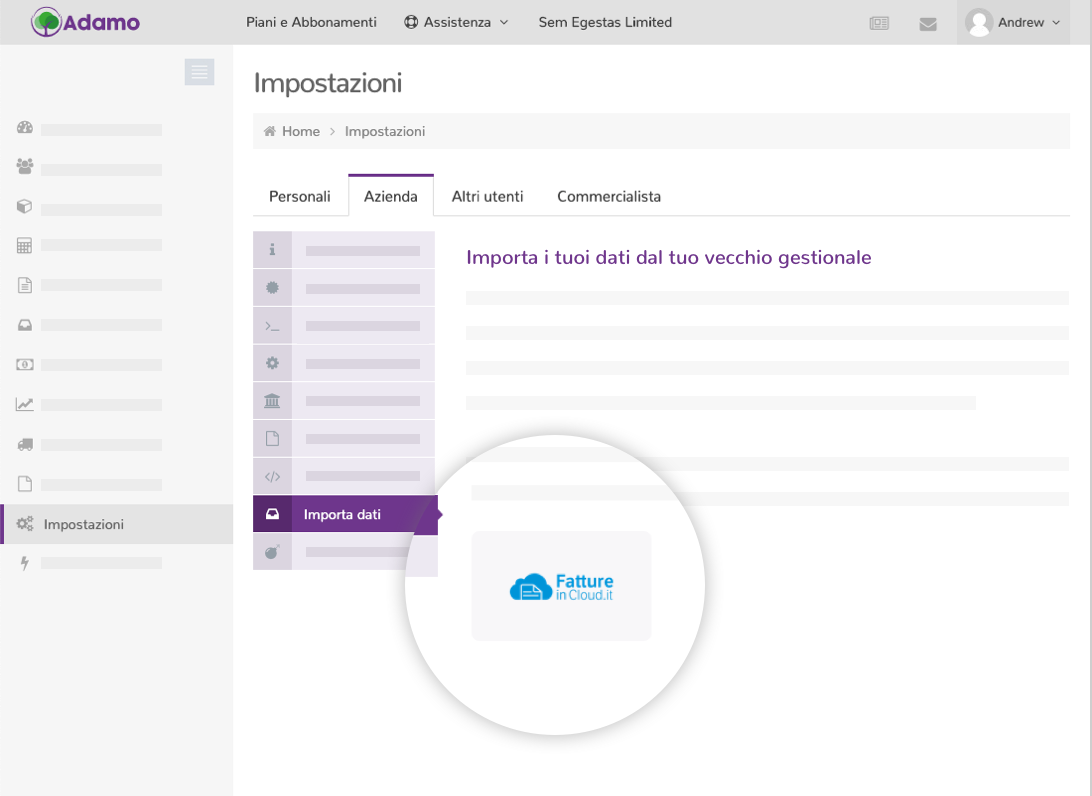The image size is (1092, 796).
Task: Open the news icon in top bar
Action: 879,24
